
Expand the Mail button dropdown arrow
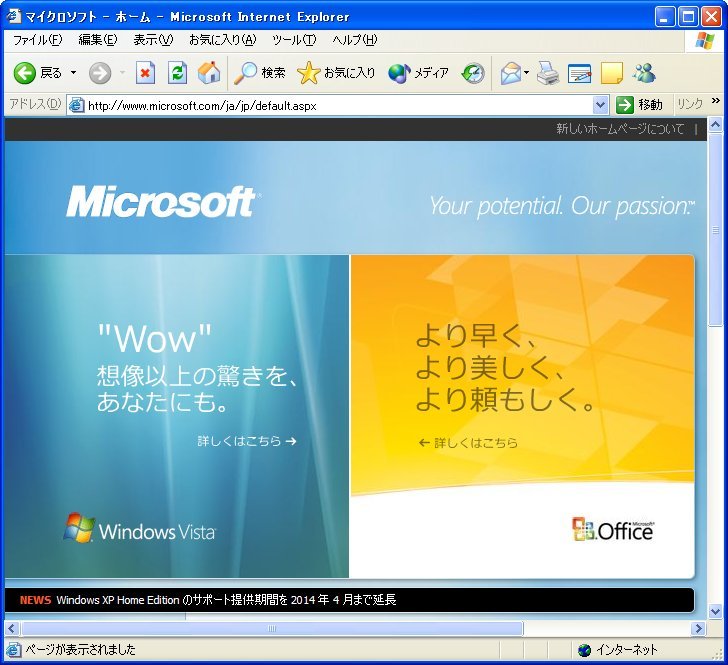coord(526,73)
